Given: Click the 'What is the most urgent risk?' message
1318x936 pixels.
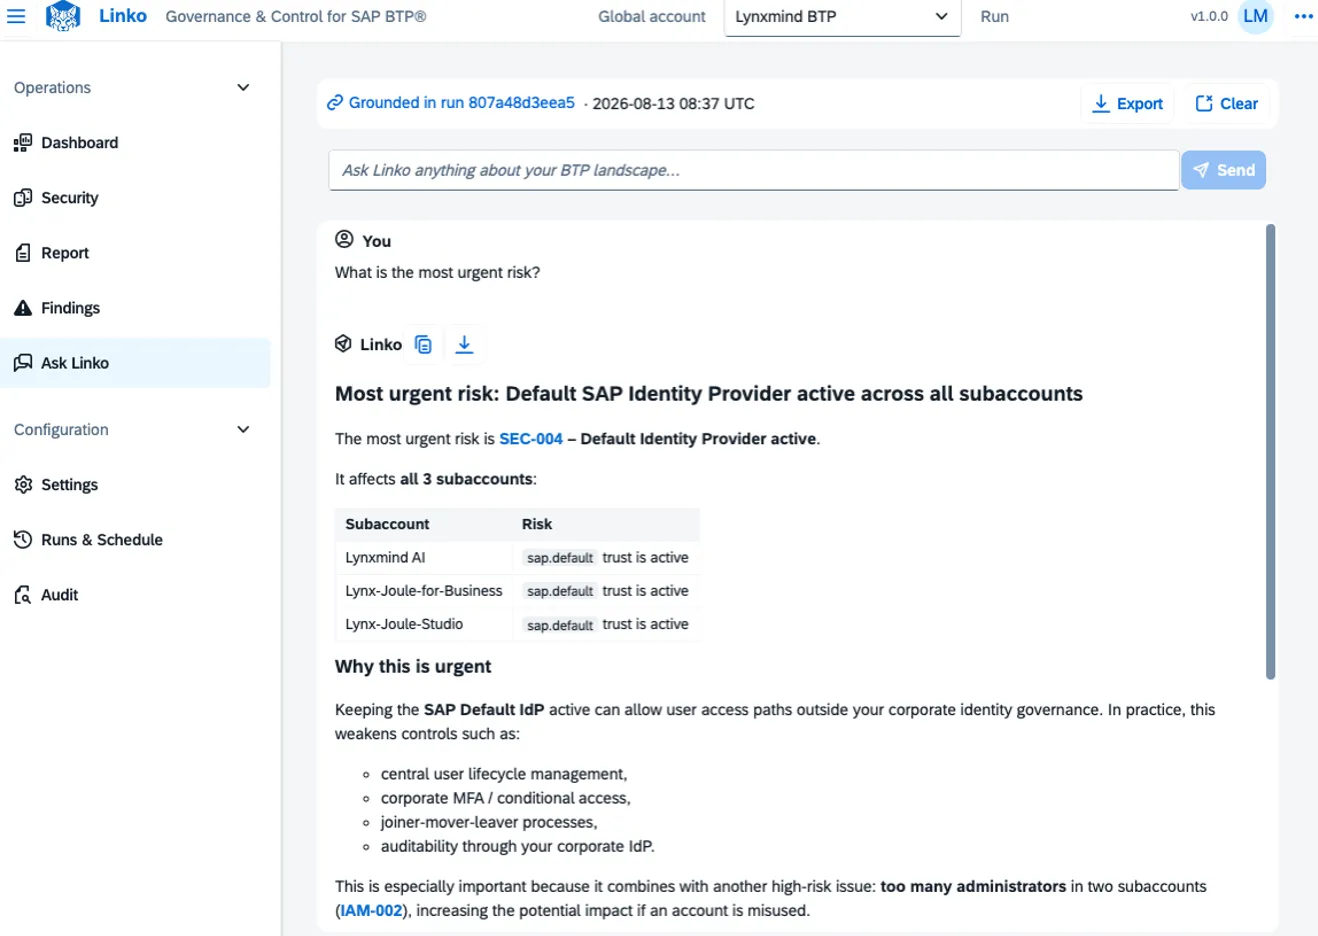Looking at the screenshot, I should point(437,273).
